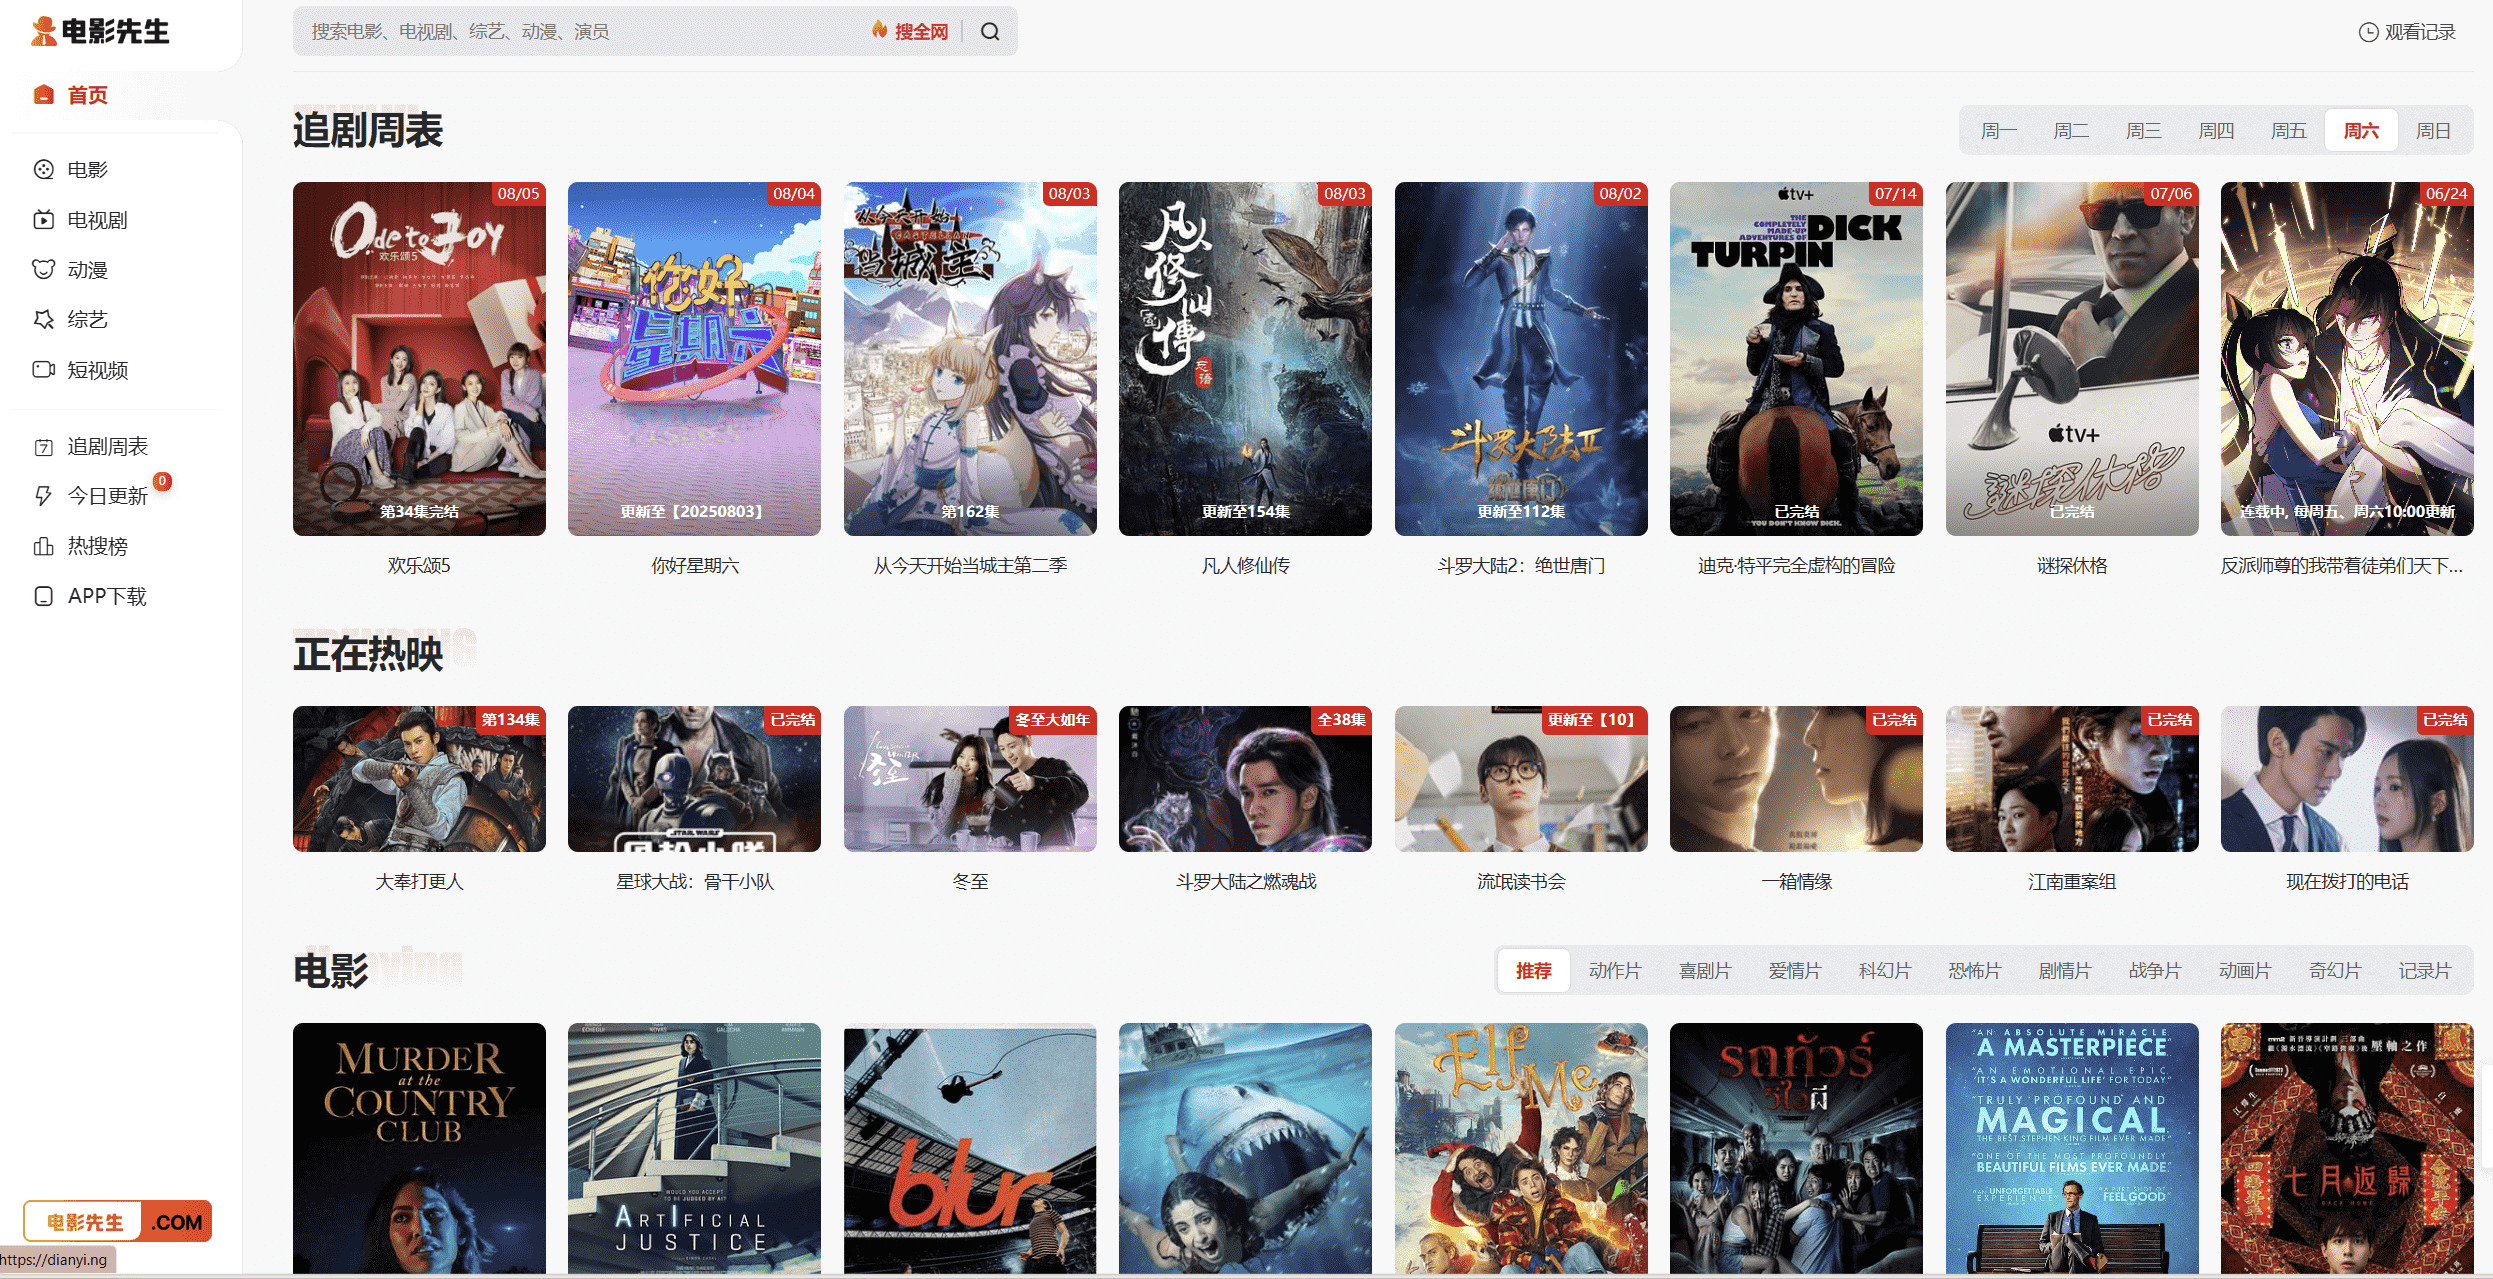Image resolution: width=2493 pixels, height=1279 pixels.
Task: Filter movies by 剧情片
Action: [2065, 971]
